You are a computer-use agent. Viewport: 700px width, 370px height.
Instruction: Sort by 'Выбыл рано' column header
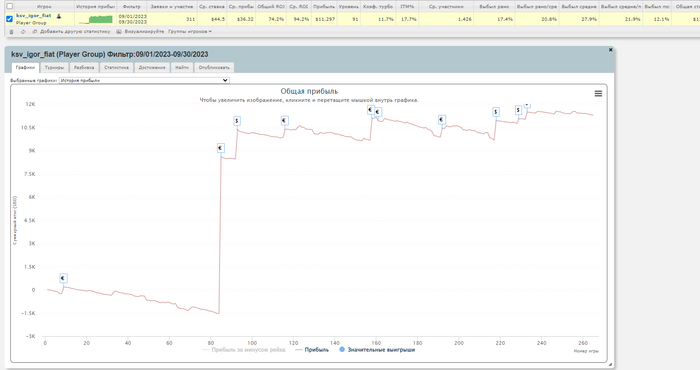(494, 7)
